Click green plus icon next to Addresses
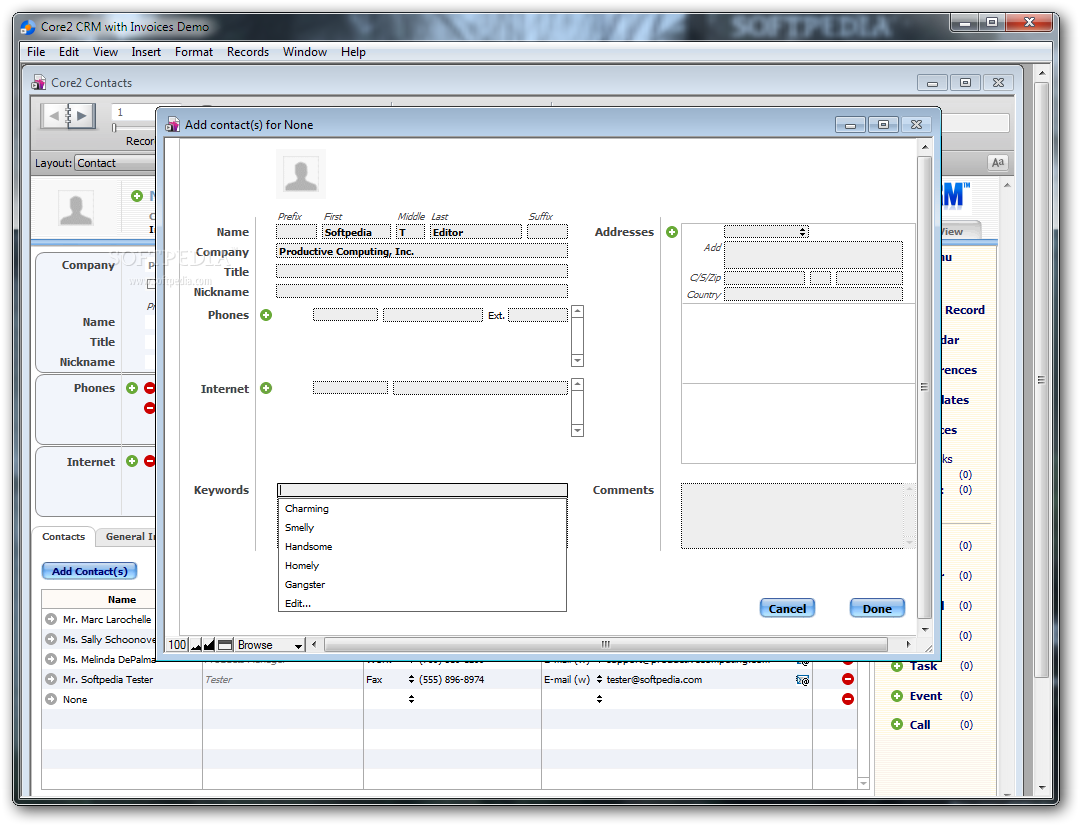 coord(672,232)
